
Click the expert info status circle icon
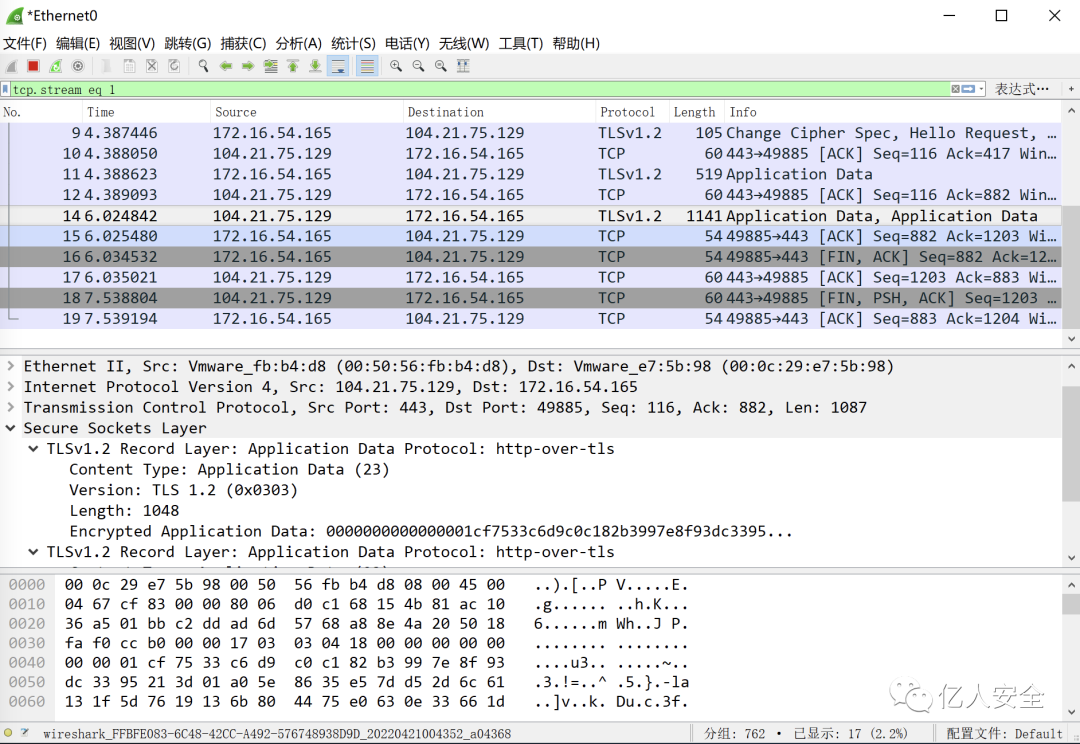[8, 733]
